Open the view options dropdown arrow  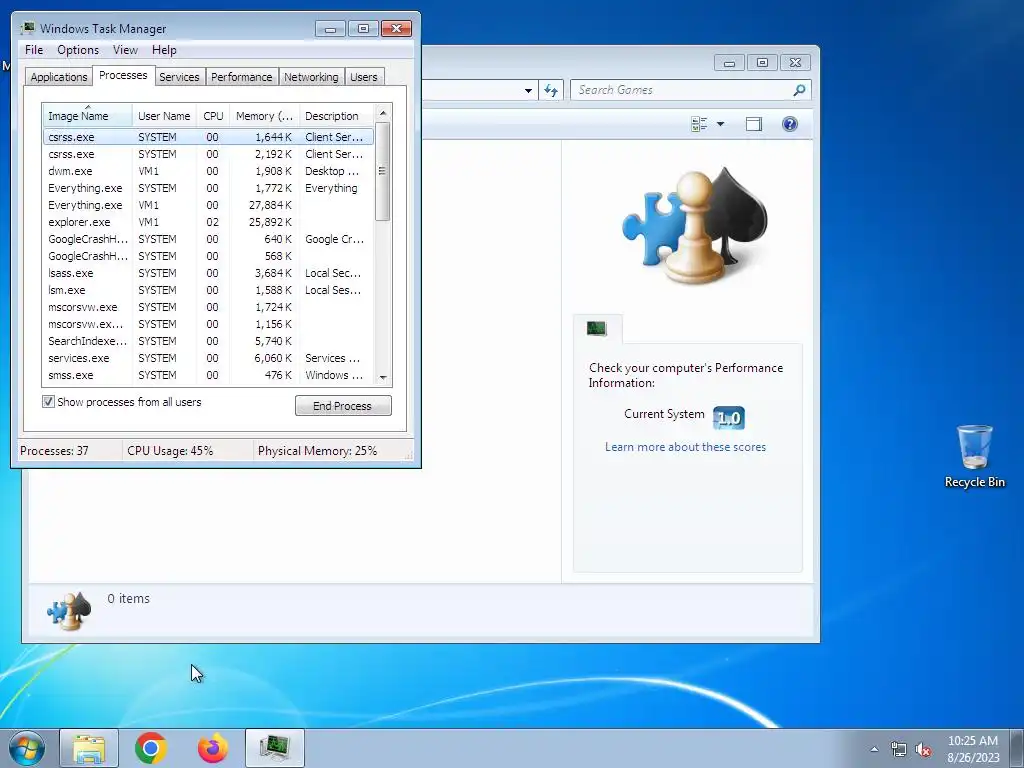(720, 124)
